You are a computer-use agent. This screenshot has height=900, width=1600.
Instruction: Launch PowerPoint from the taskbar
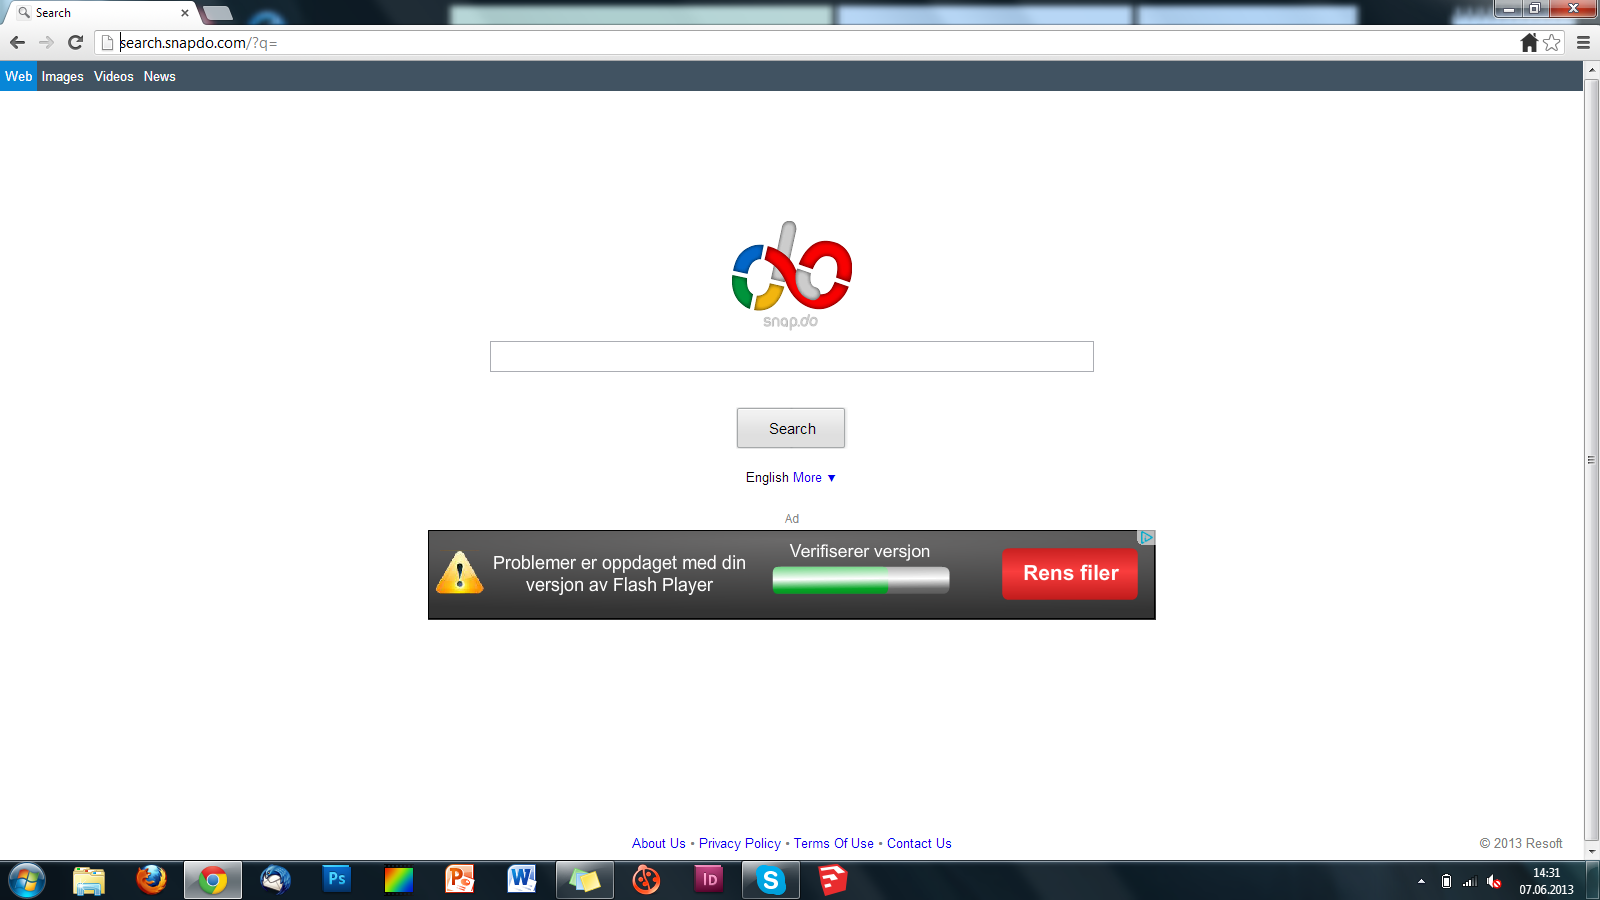click(x=460, y=880)
